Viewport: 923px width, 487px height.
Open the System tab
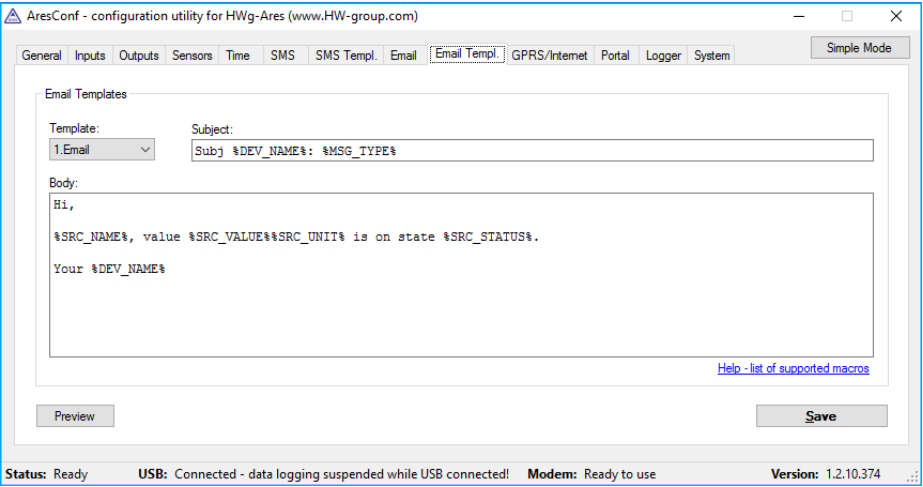click(711, 56)
